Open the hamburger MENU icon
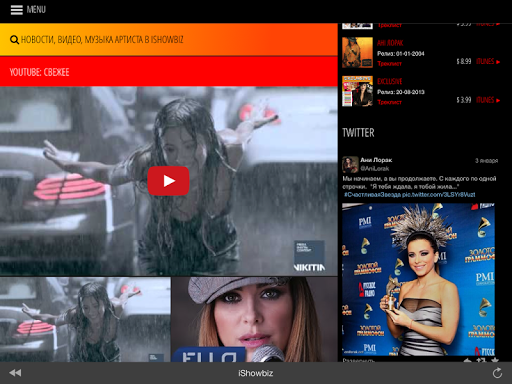The width and height of the screenshot is (512, 384). point(16,10)
